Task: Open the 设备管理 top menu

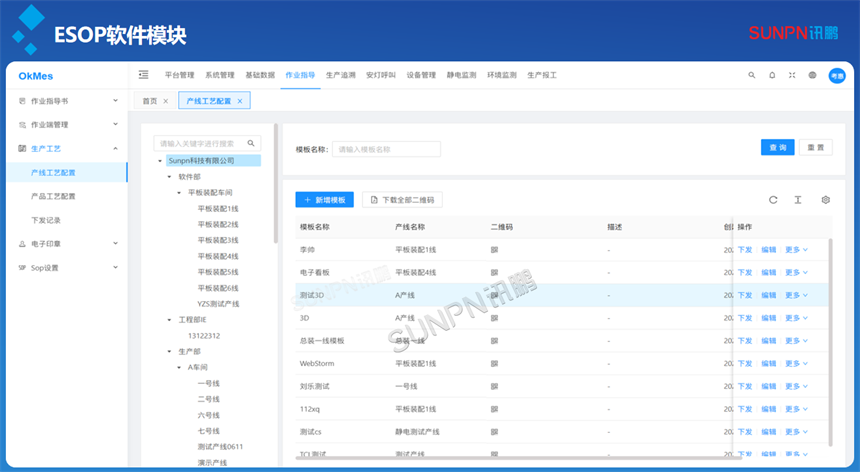Action: pos(421,75)
